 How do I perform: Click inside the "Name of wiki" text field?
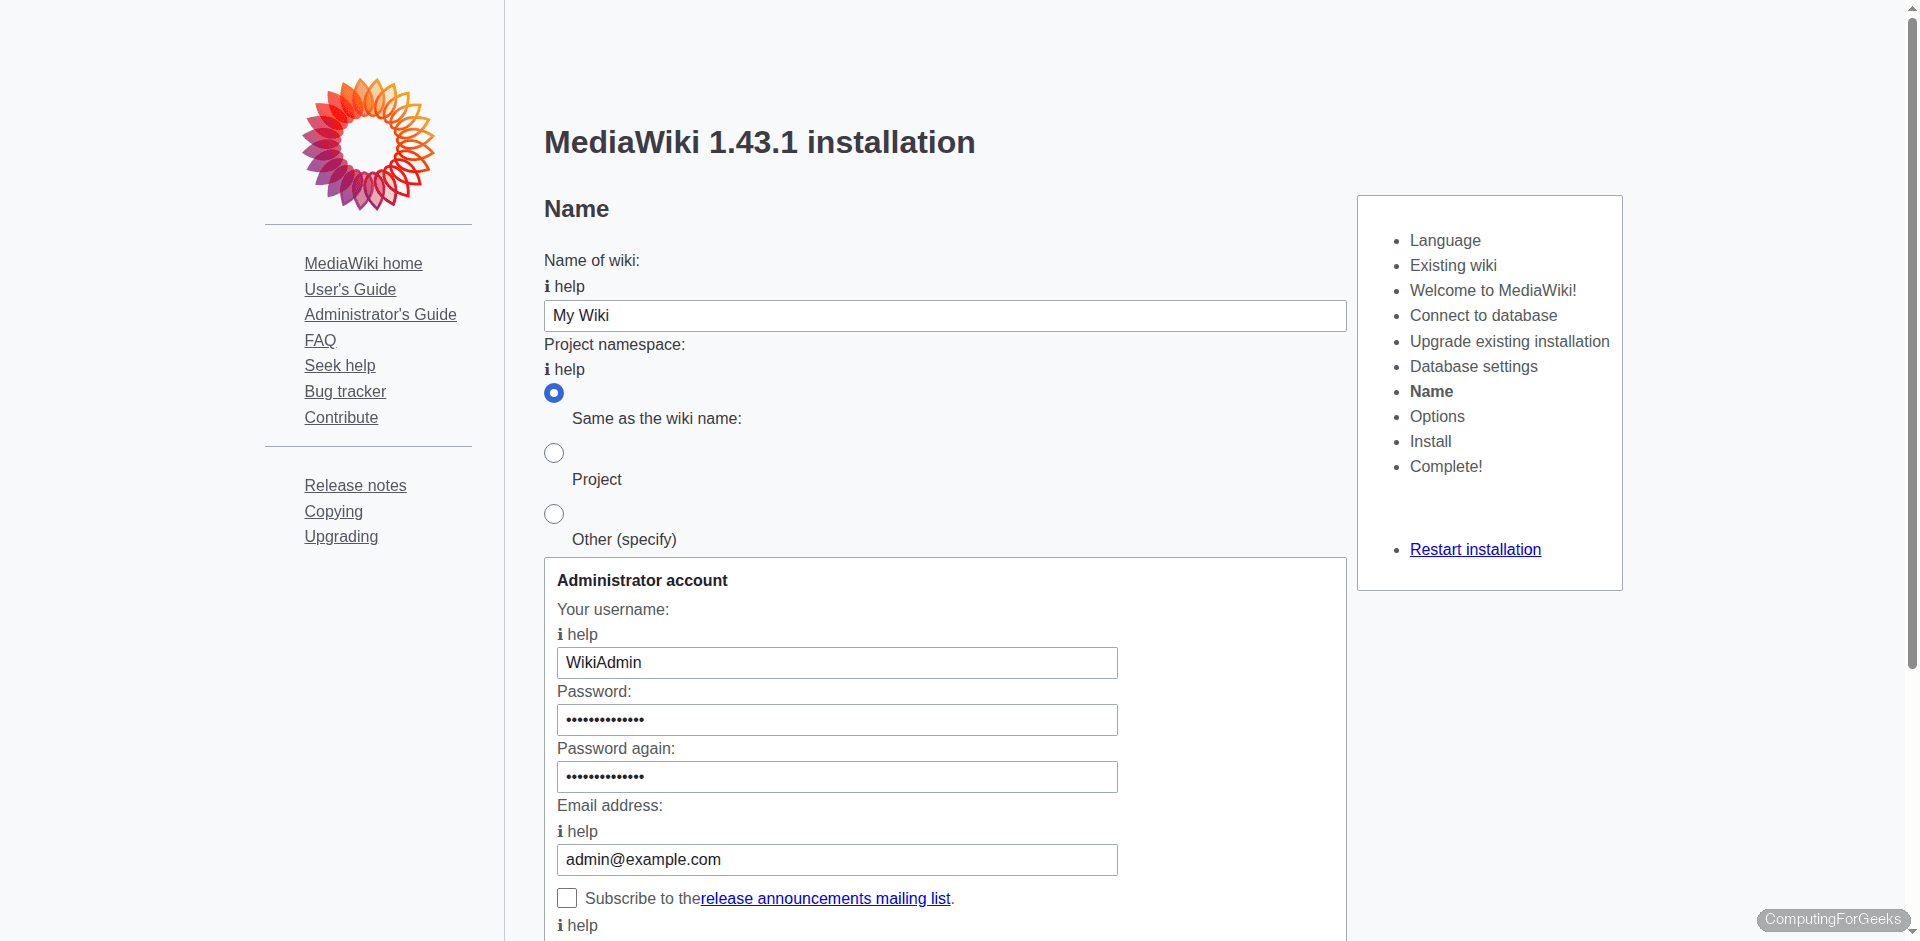(944, 315)
